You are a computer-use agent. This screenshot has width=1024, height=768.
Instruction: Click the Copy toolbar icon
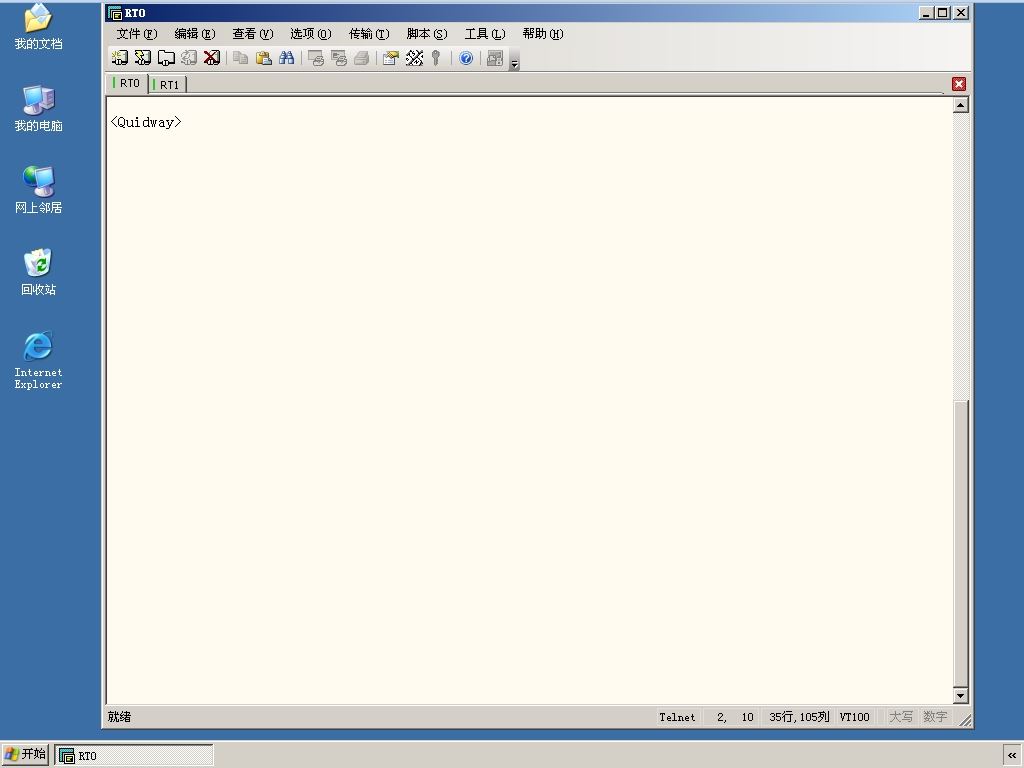click(x=240, y=58)
